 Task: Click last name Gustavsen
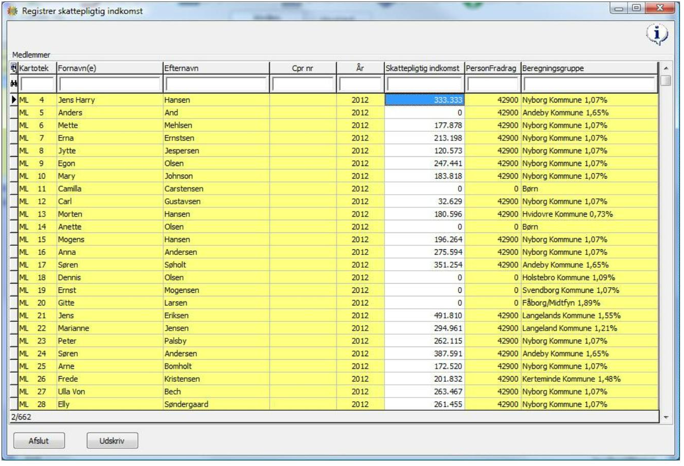click(182, 201)
